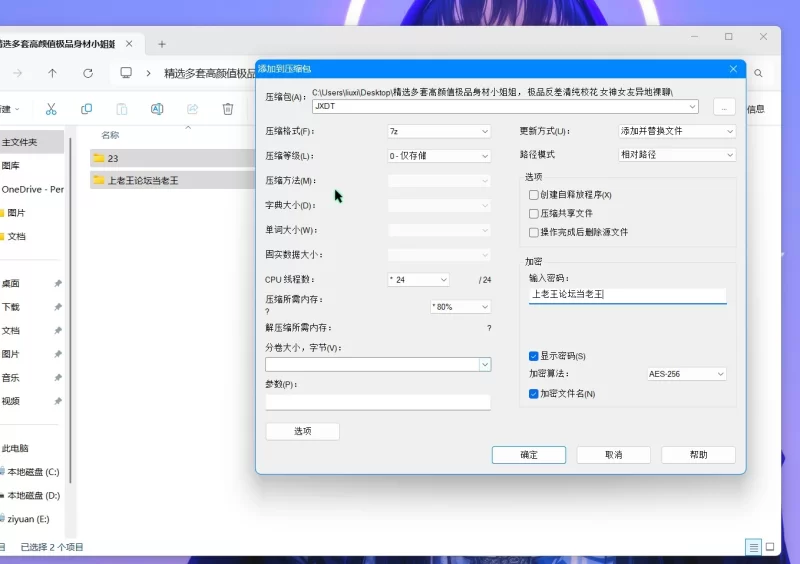Screen dimensions: 800x564
Task: Click the 名称 column header
Action: pos(110,135)
